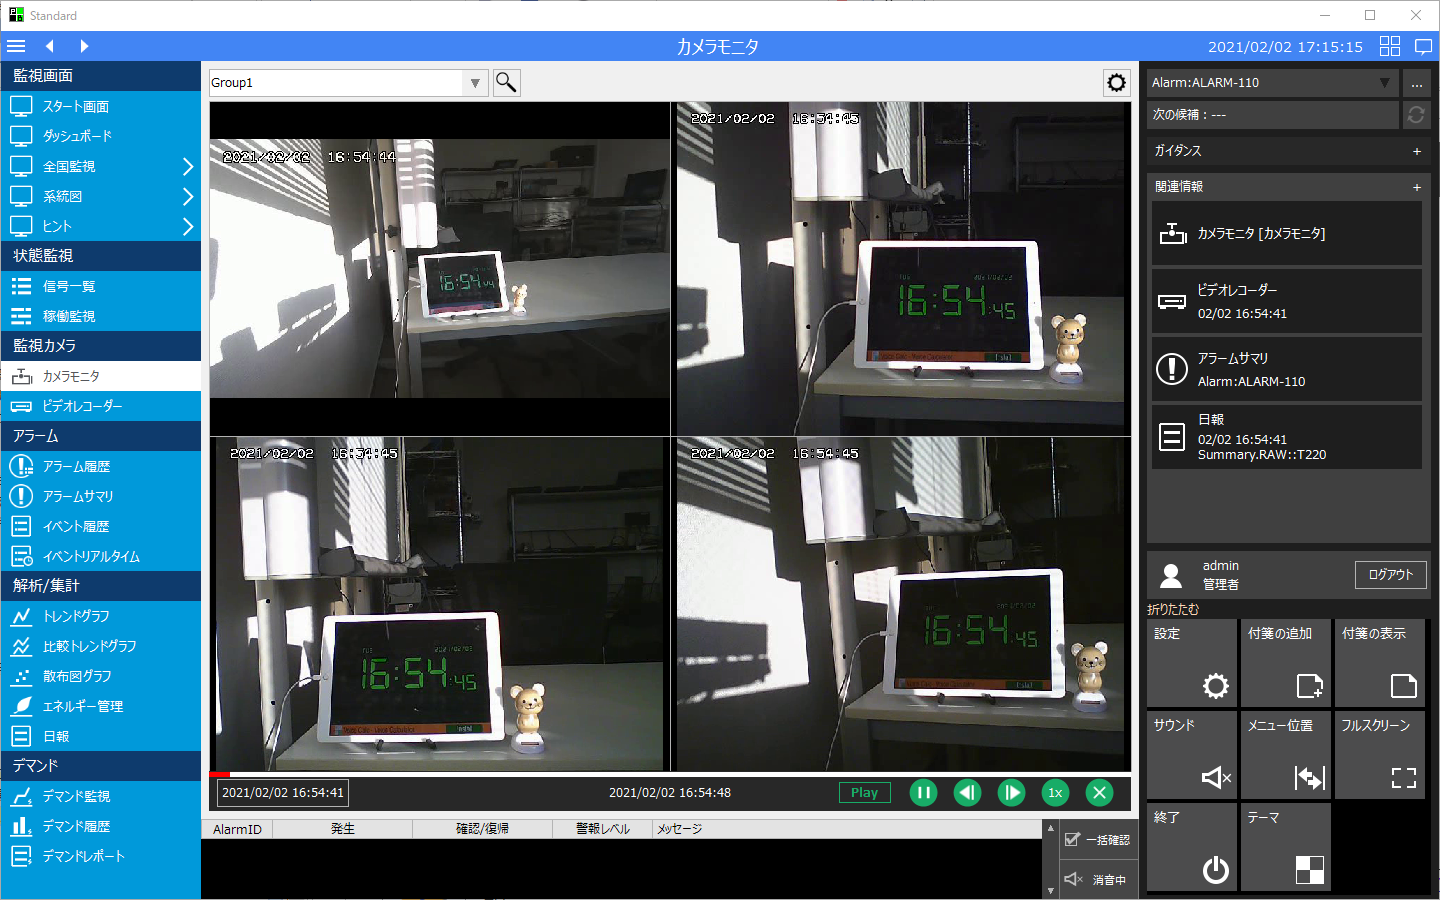Toggle the 消音中 mute indicator
Image resolution: width=1440 pixels, height=900 pixels.
pyautogui.click(x=1074, y=879)
